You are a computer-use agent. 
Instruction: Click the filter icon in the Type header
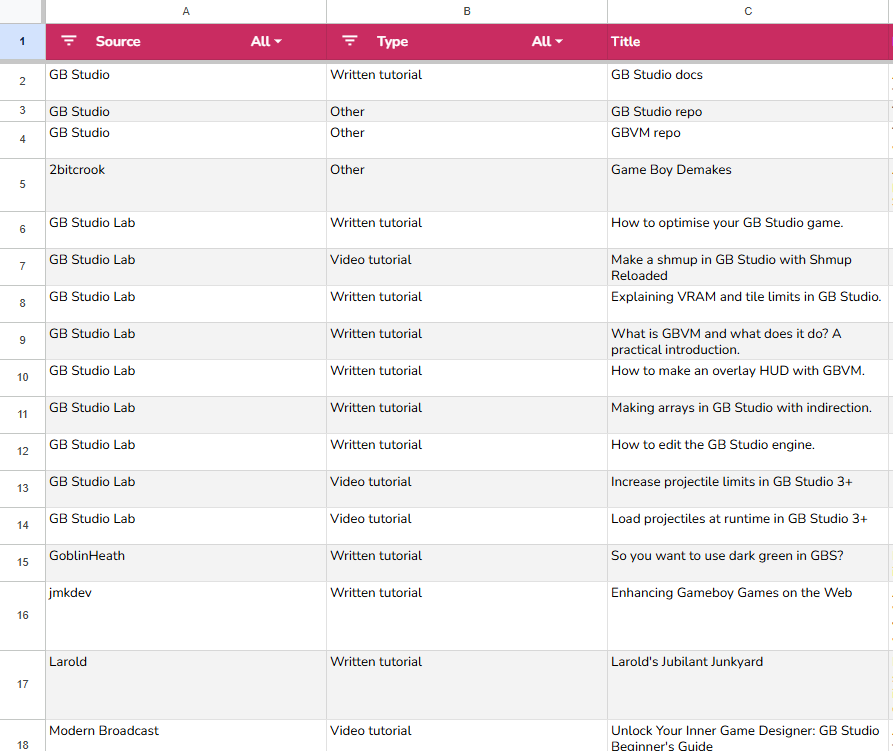pyautogui.click(x=350, y=41)
